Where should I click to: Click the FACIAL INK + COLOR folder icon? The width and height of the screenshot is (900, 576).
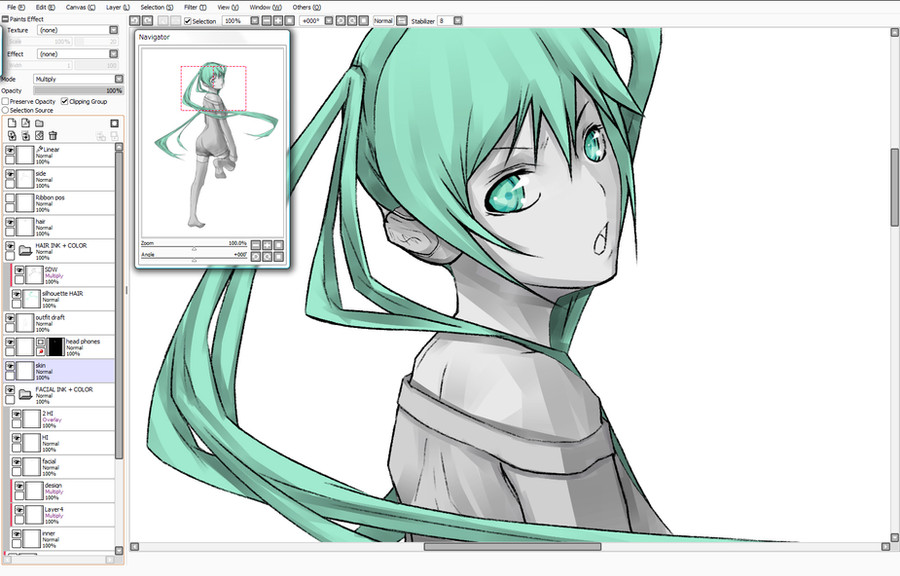(25, 394)
